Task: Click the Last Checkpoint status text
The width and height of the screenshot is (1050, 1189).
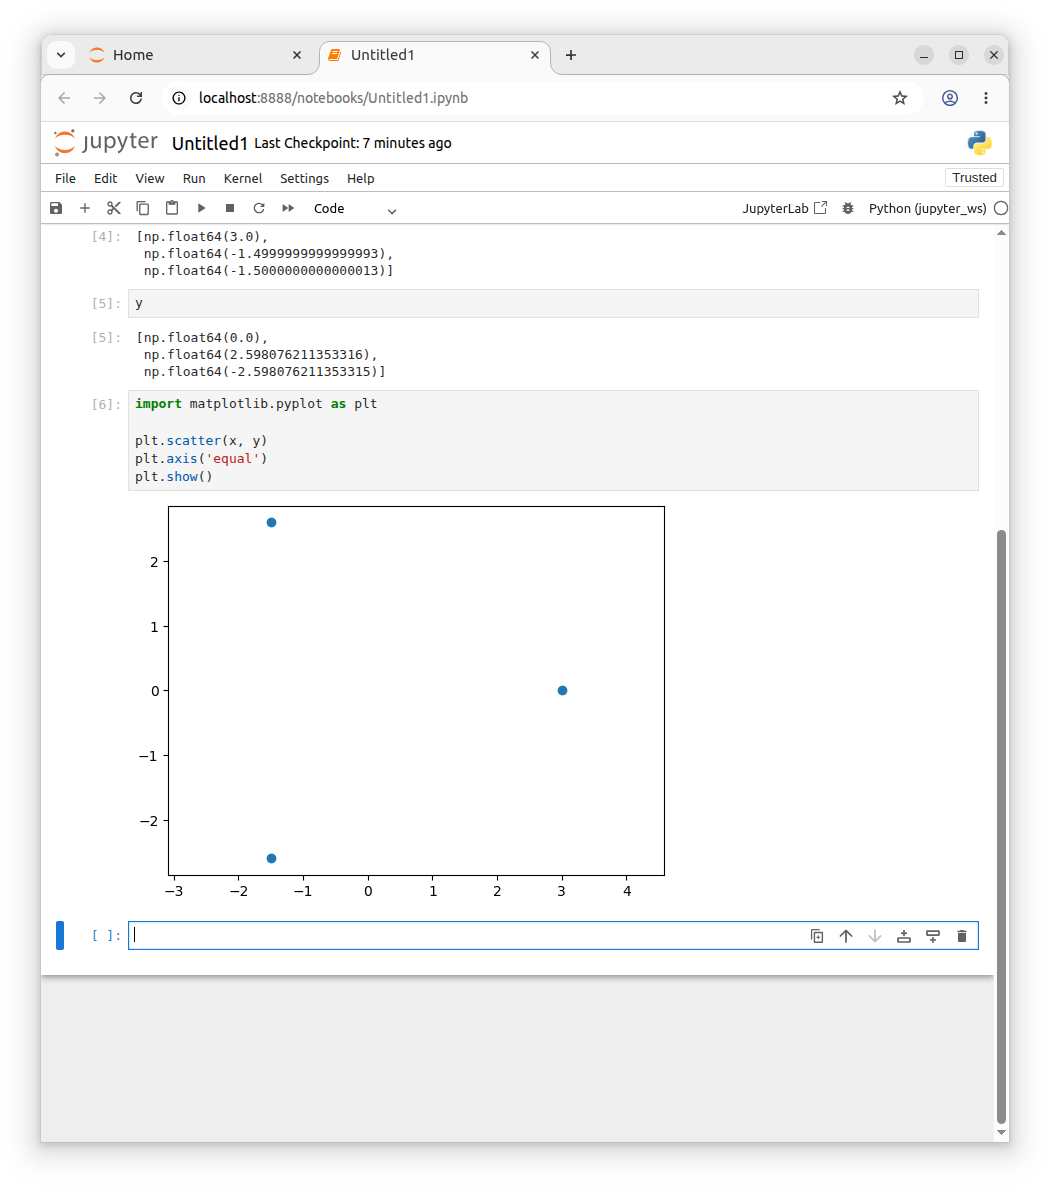Action: (353, 143)
